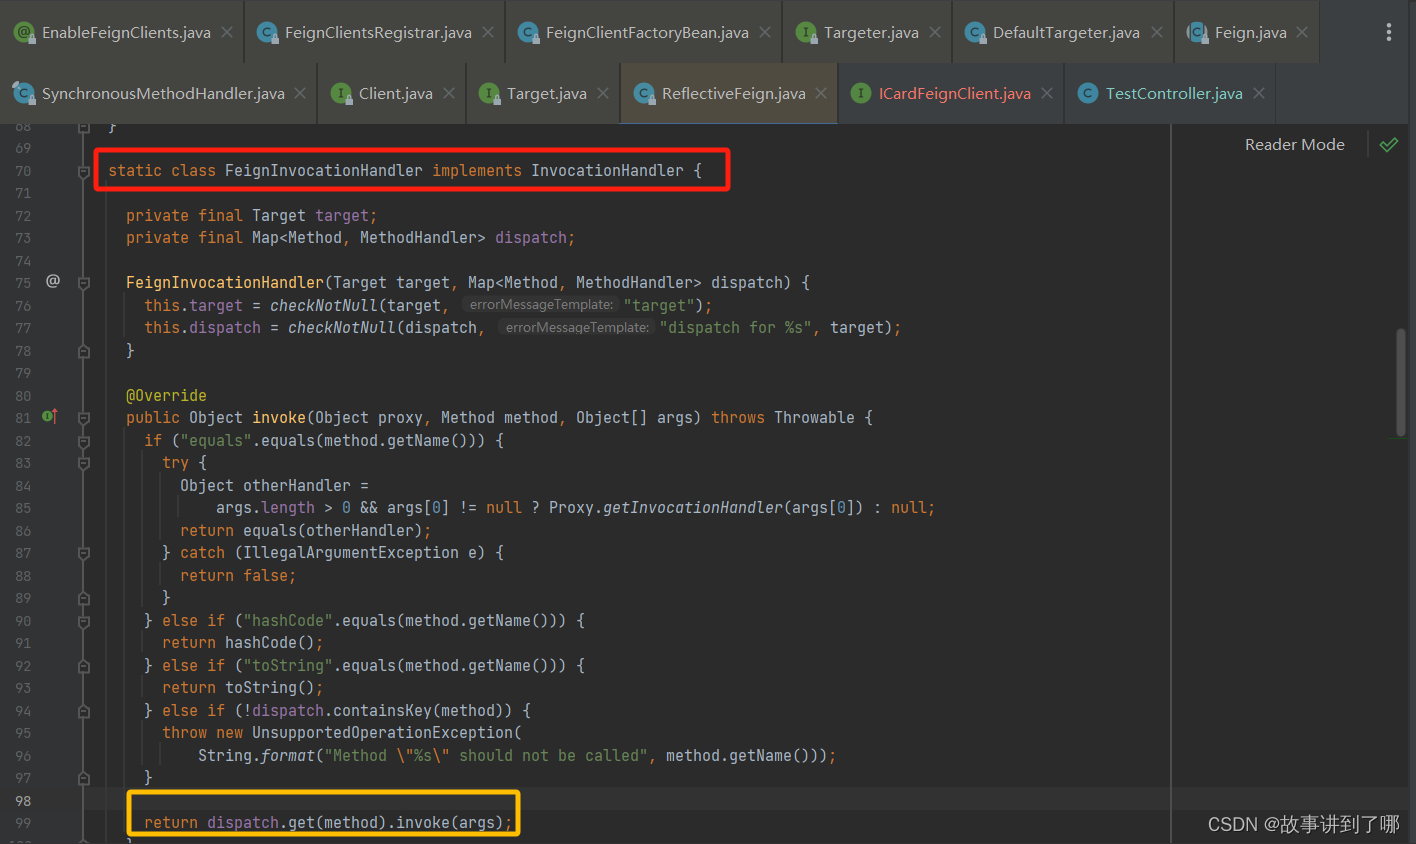Click the fold end marker at line 78
Viewport: 1416px width, 844px height.
tap(84, 351)
